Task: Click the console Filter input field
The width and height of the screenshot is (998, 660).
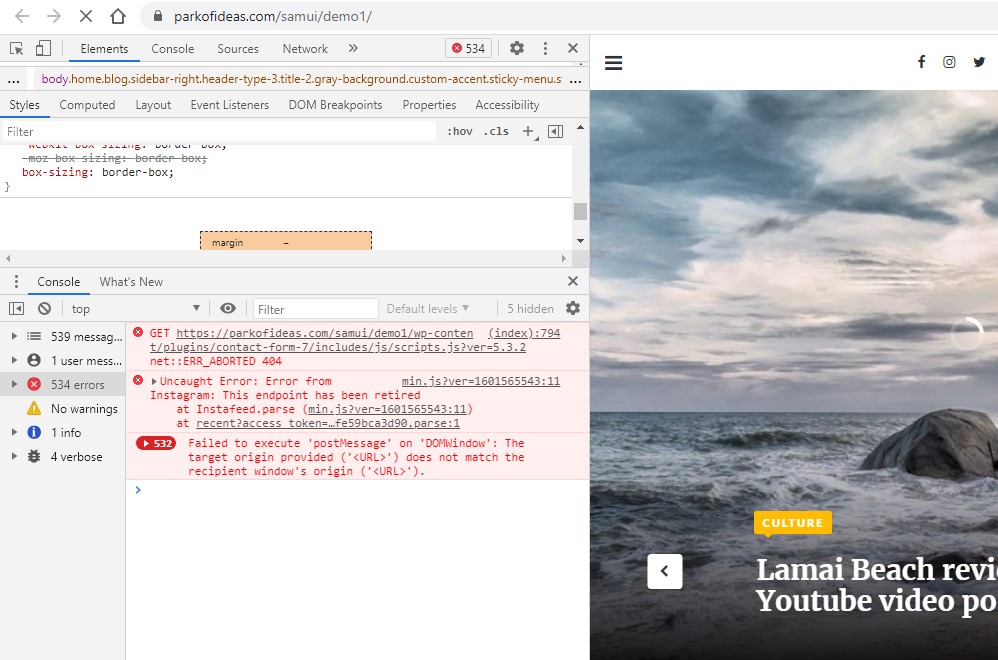Action: pos(315,309)
